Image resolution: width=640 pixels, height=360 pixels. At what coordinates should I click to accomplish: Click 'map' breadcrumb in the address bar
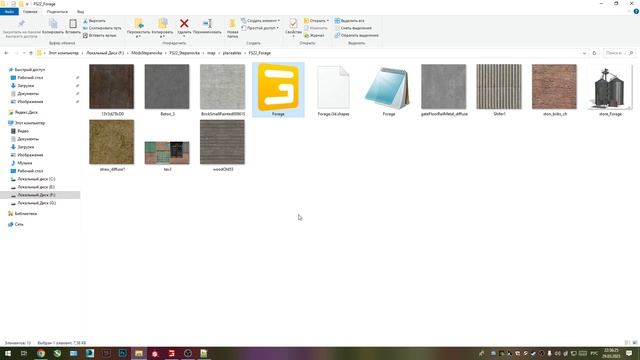pos(211,53)
